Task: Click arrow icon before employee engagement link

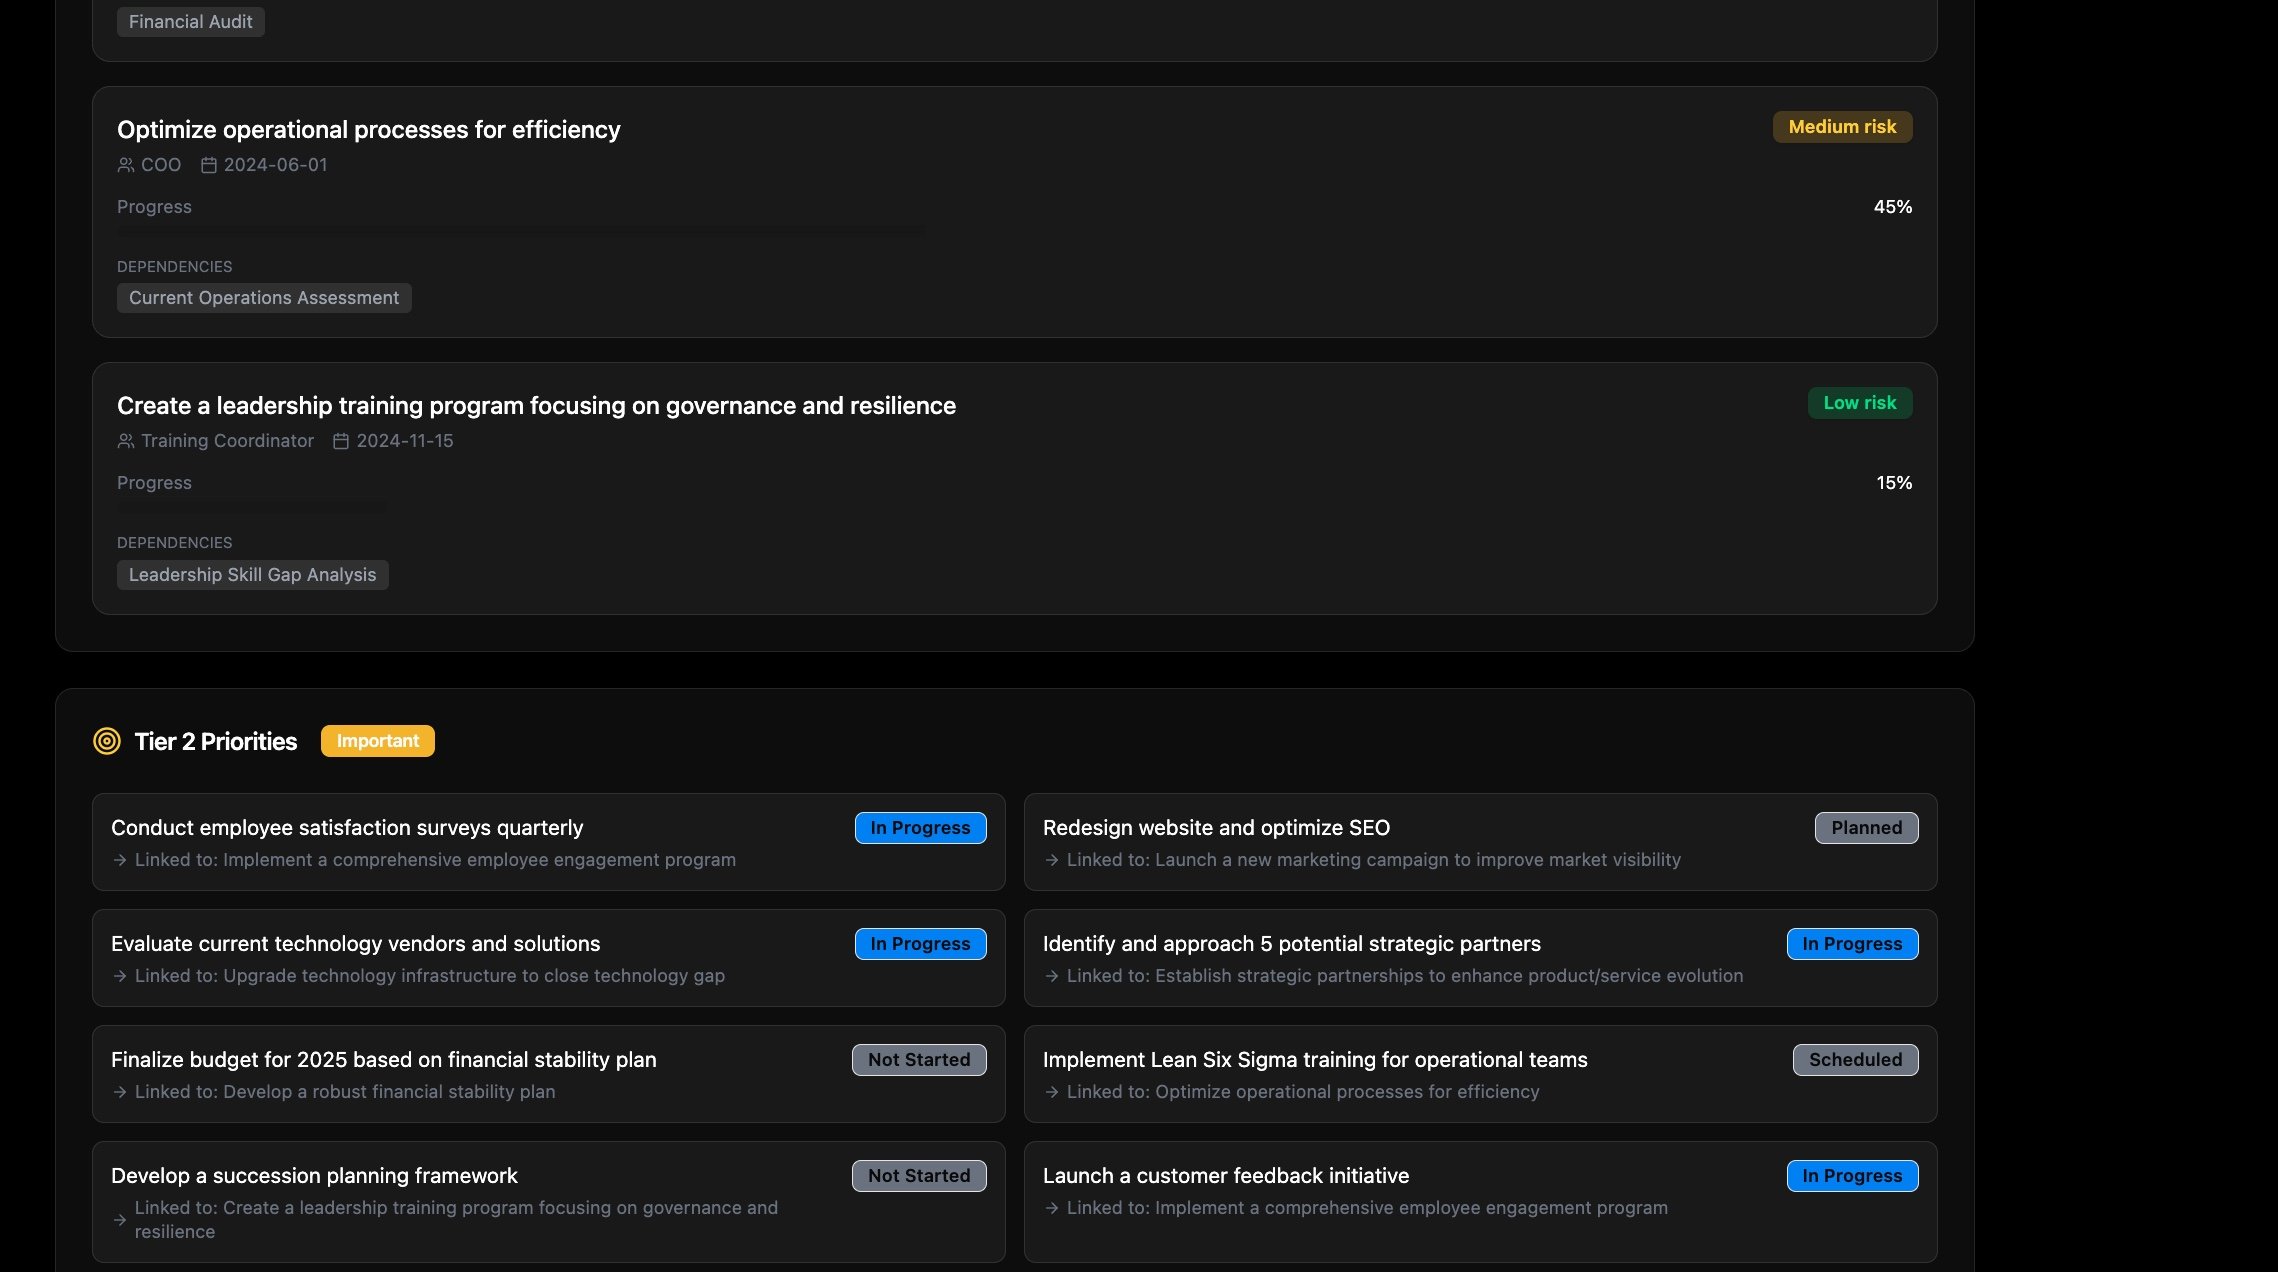Action: (x=120, y=860)
